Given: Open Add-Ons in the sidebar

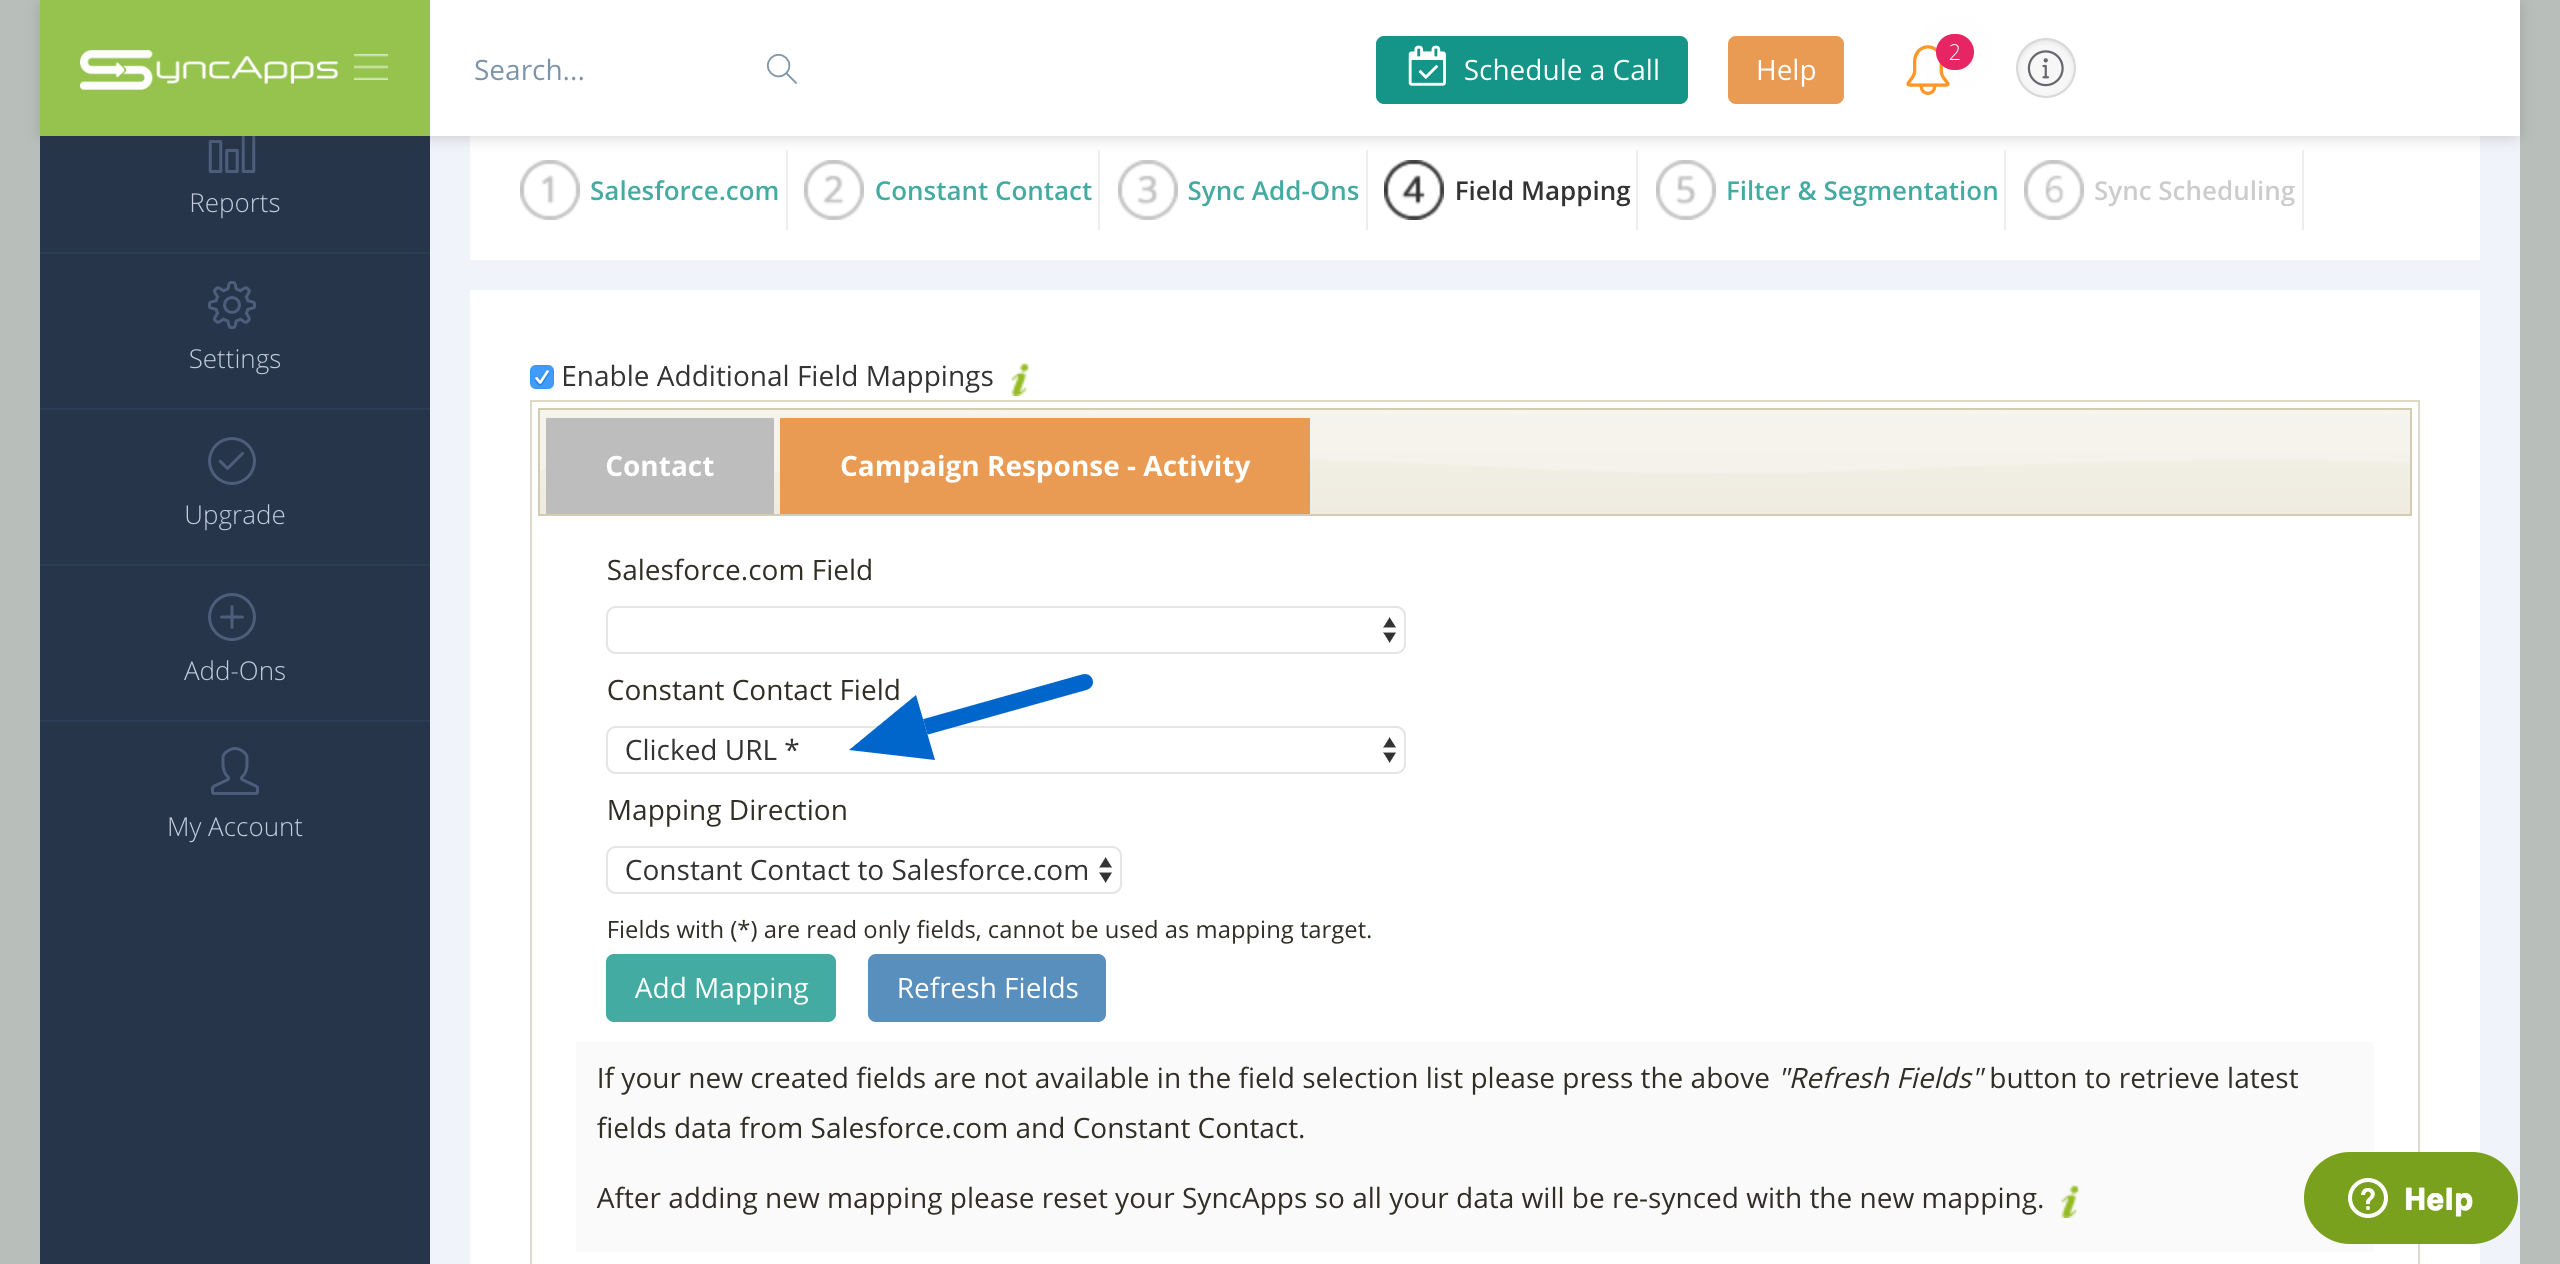Looking at the screenshot, I should tap(234, 642).
